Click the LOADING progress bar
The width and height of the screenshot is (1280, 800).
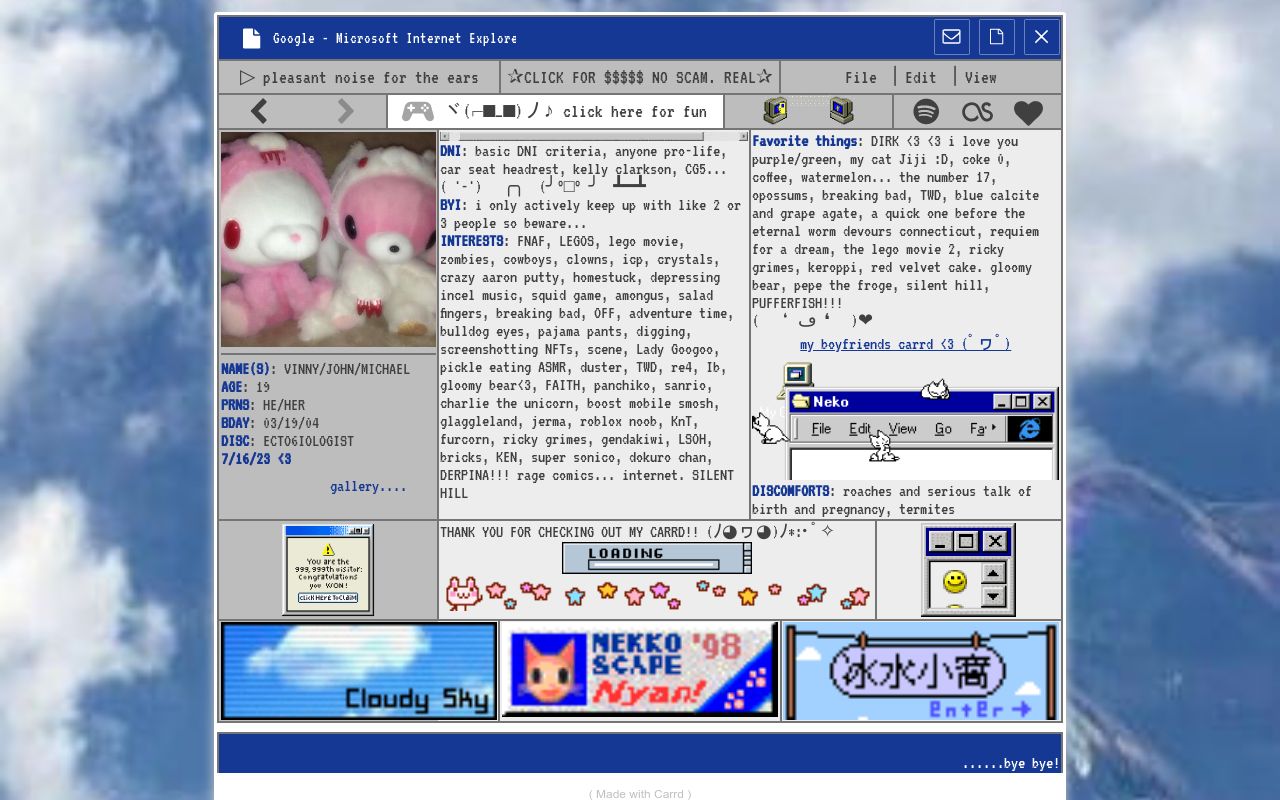point(656,558)
